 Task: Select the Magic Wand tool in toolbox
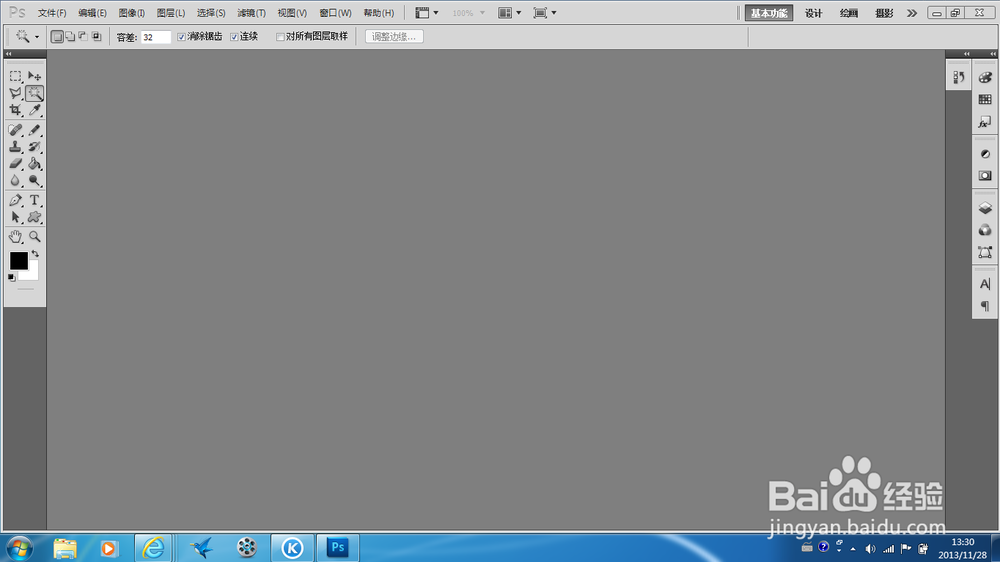tap(34, 93)
